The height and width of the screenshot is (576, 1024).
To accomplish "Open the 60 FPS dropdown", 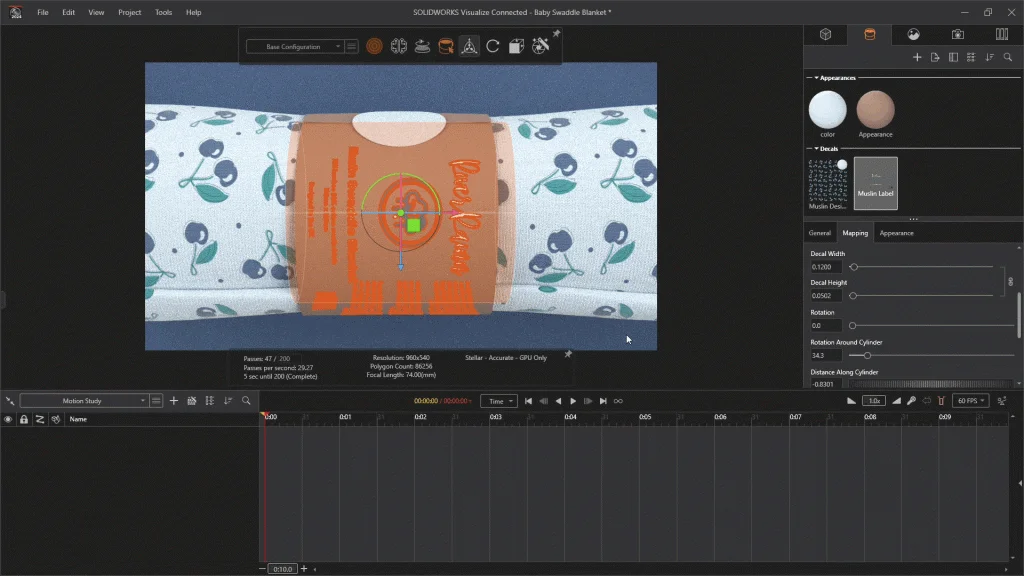I will coord(969,401).
